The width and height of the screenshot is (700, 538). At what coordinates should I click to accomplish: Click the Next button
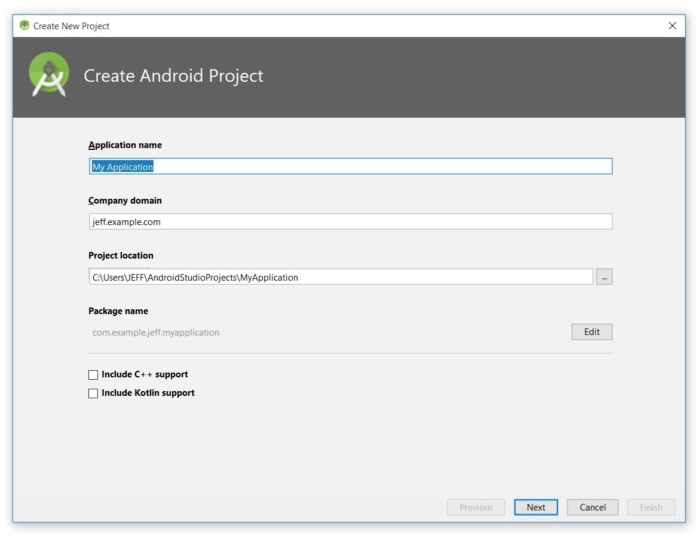coord(536,507)
